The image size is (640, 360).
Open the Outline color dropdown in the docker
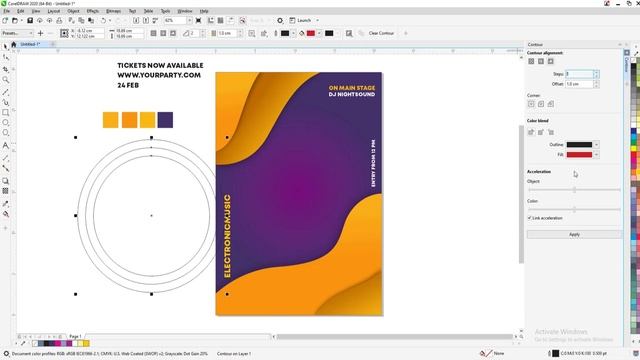pos(596,144)
